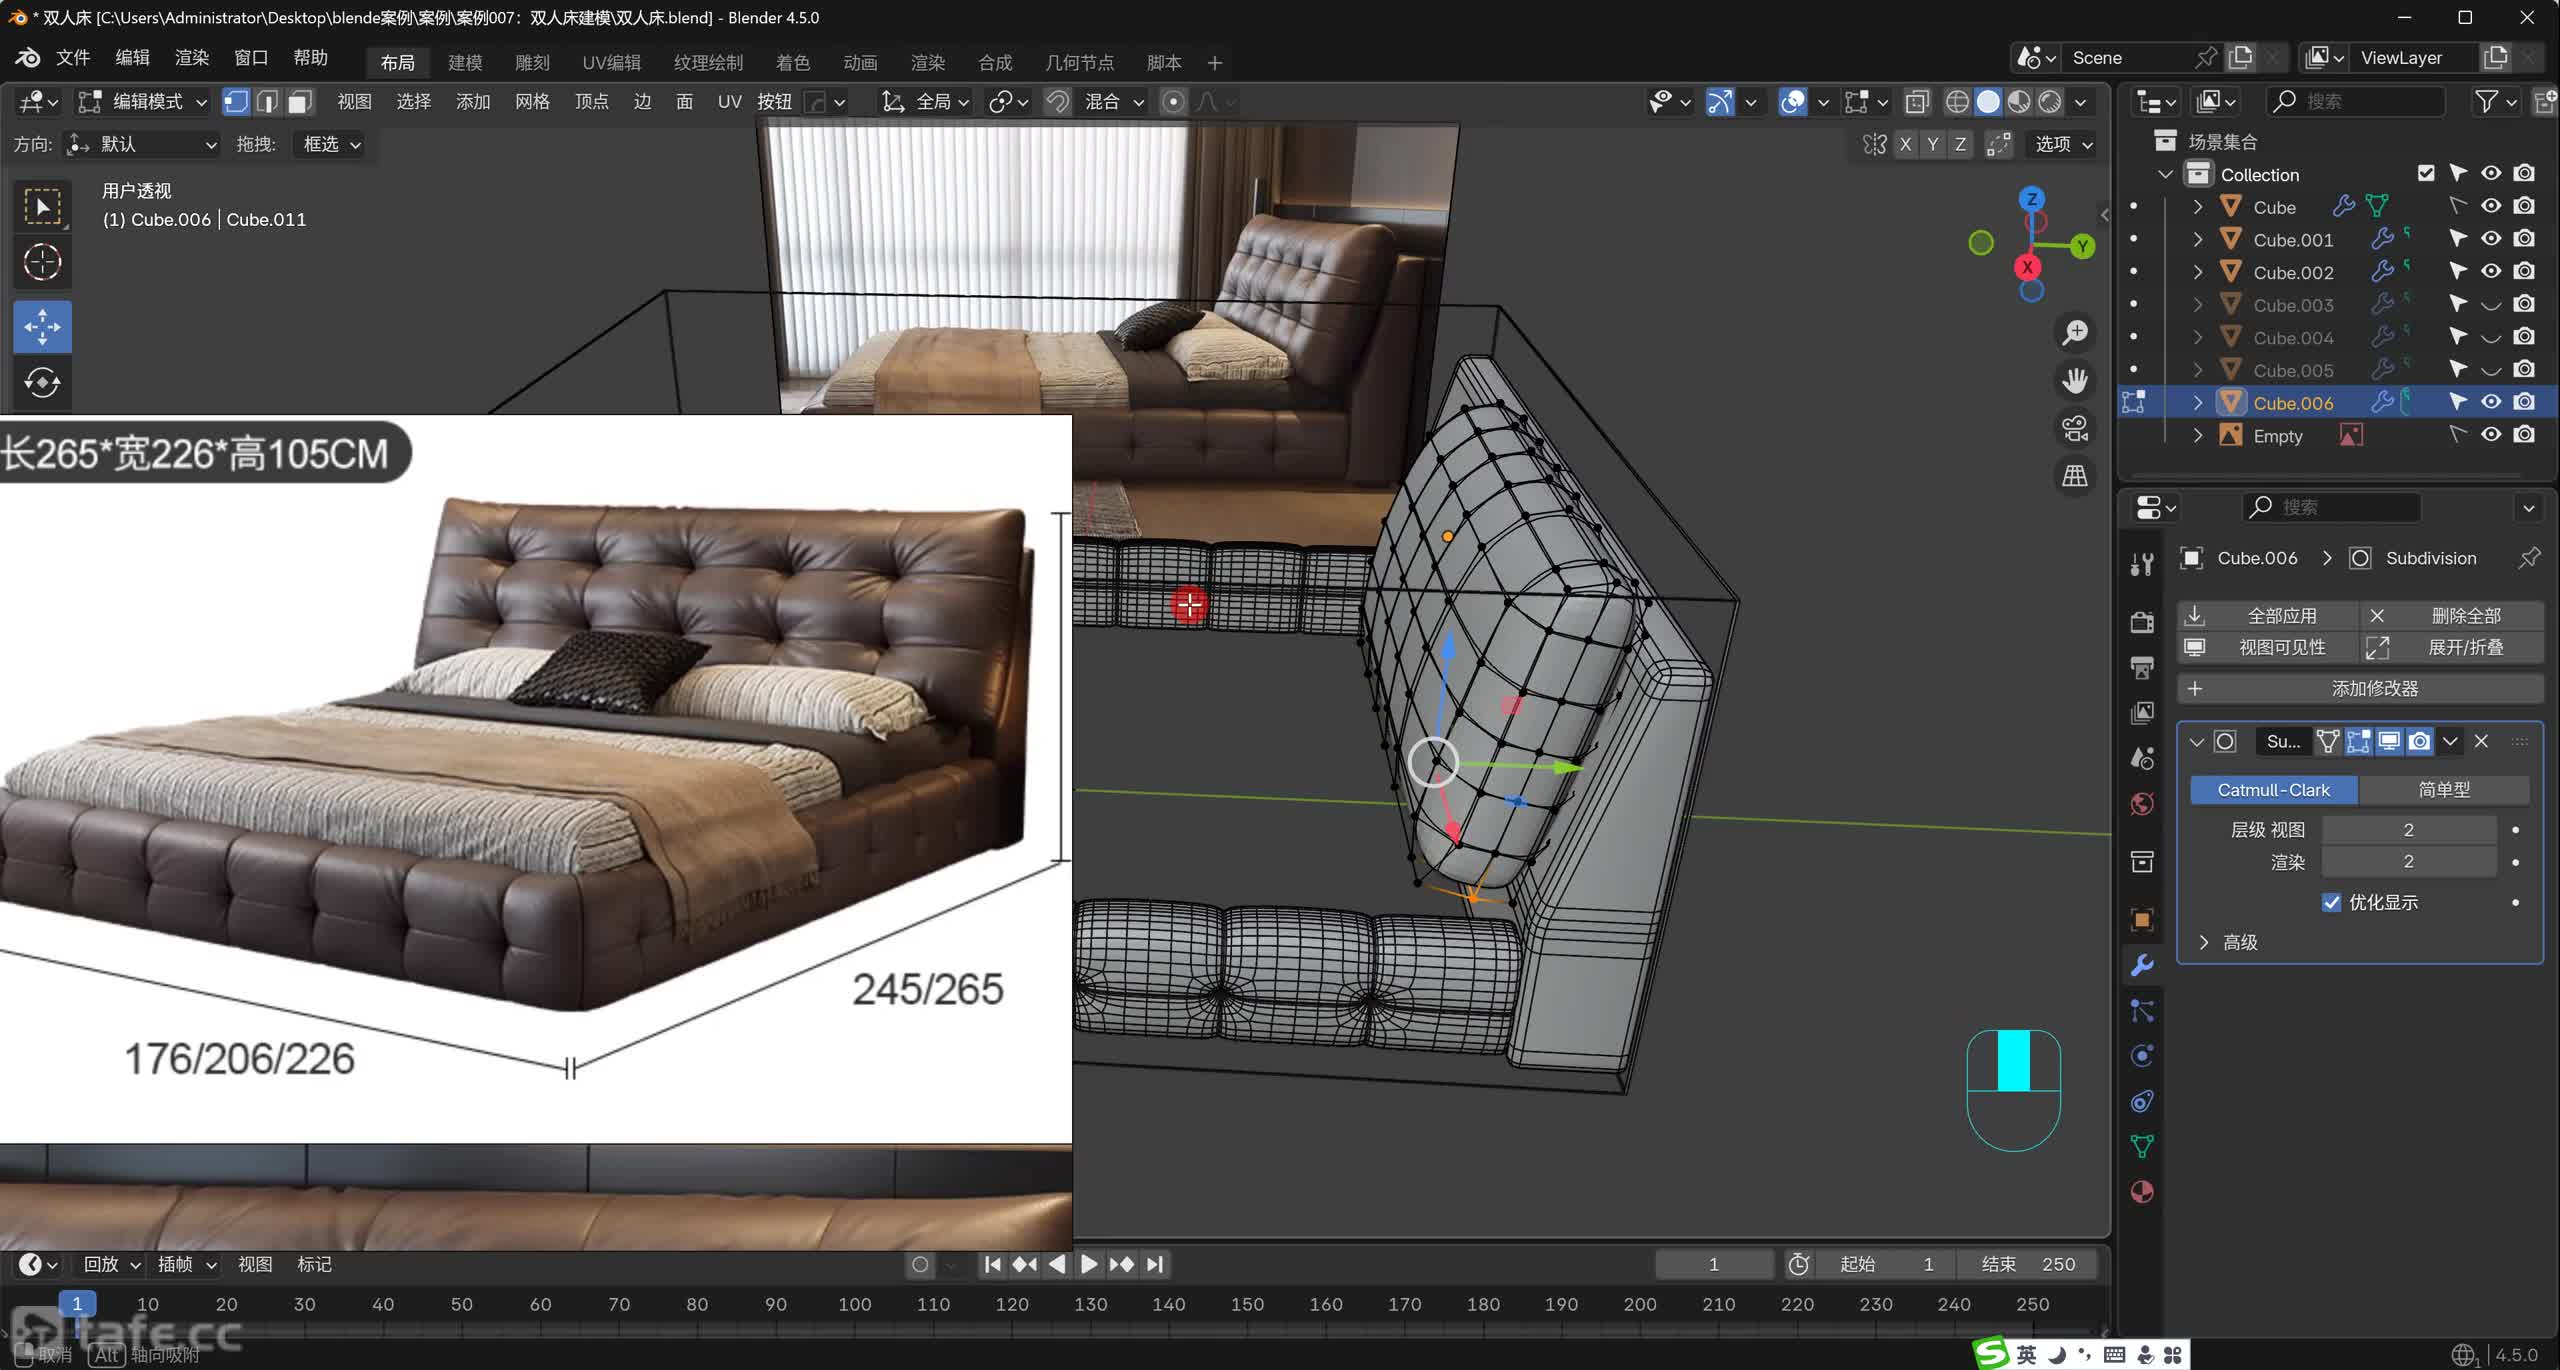Click the 层级 视图 value field
The height and width of the screenshot is (1370, 2560).
(x=2407, y=830)
